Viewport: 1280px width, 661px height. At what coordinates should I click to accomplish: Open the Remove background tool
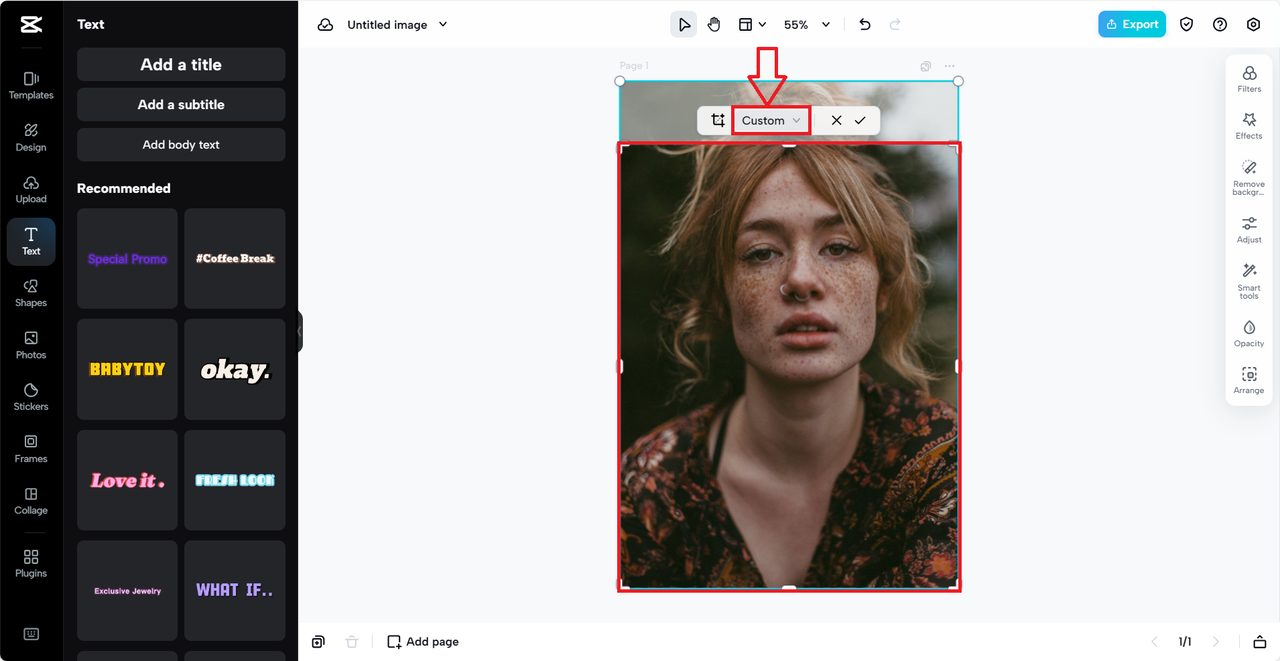(1249, 178)
